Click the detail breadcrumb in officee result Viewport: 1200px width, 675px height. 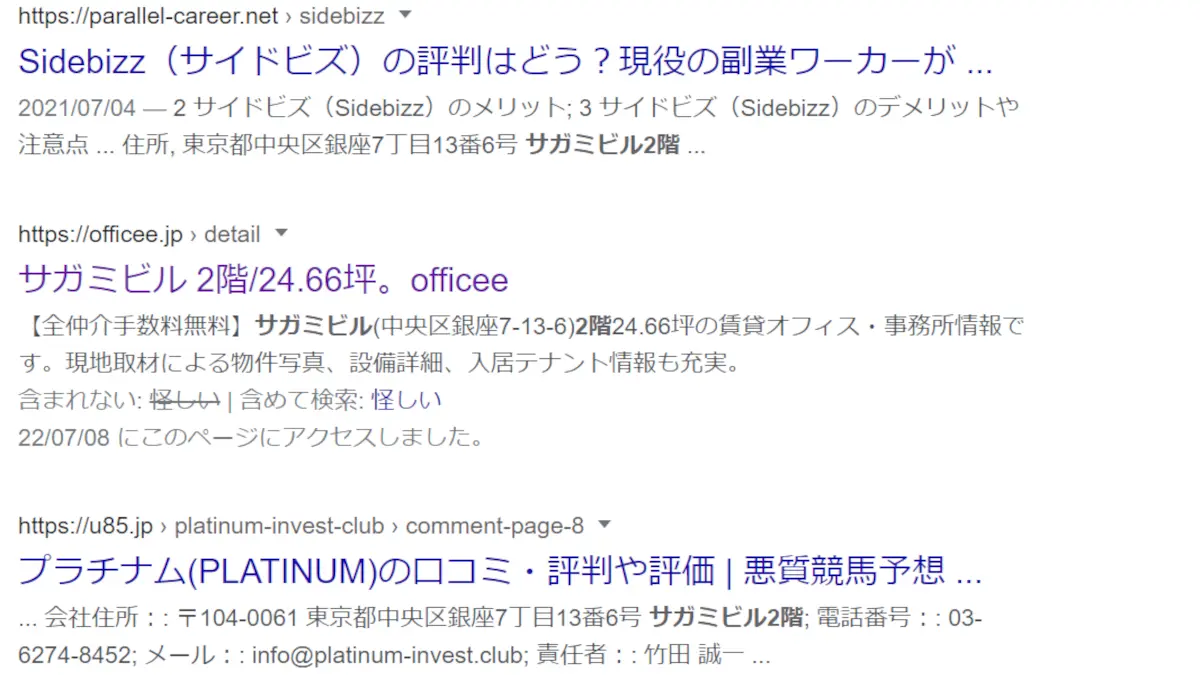(x=232, y=235)
